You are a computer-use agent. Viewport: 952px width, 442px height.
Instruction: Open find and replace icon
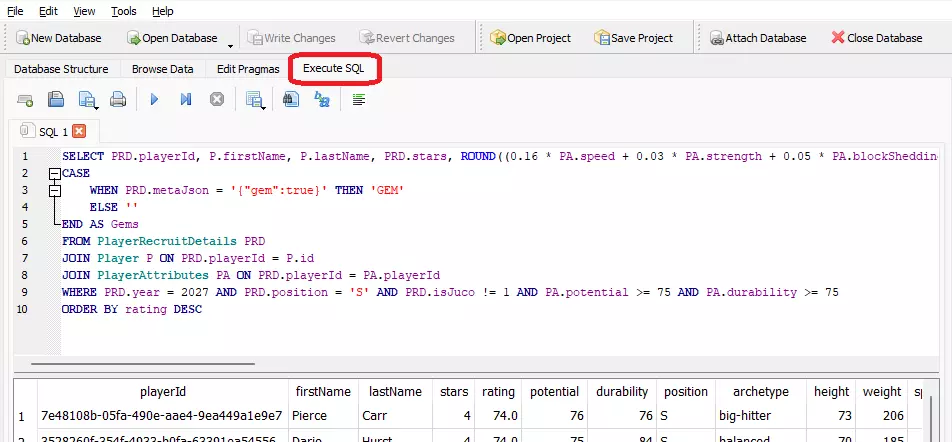point(322,99)
